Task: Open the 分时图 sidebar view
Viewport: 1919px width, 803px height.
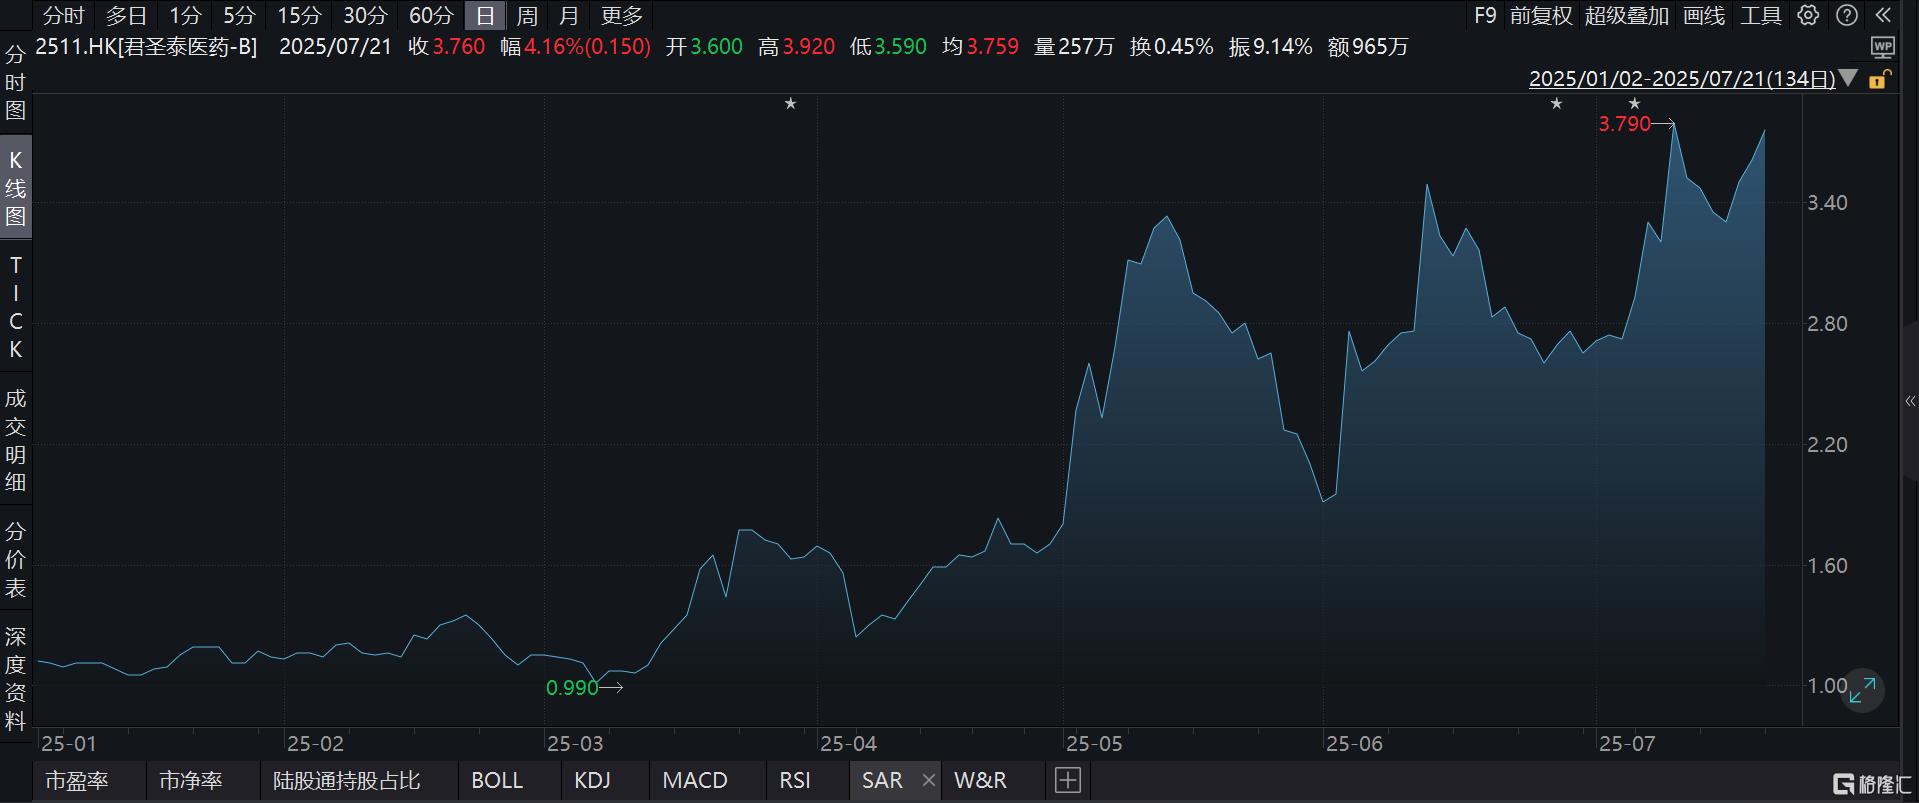Action: click(x=15, y=83)
